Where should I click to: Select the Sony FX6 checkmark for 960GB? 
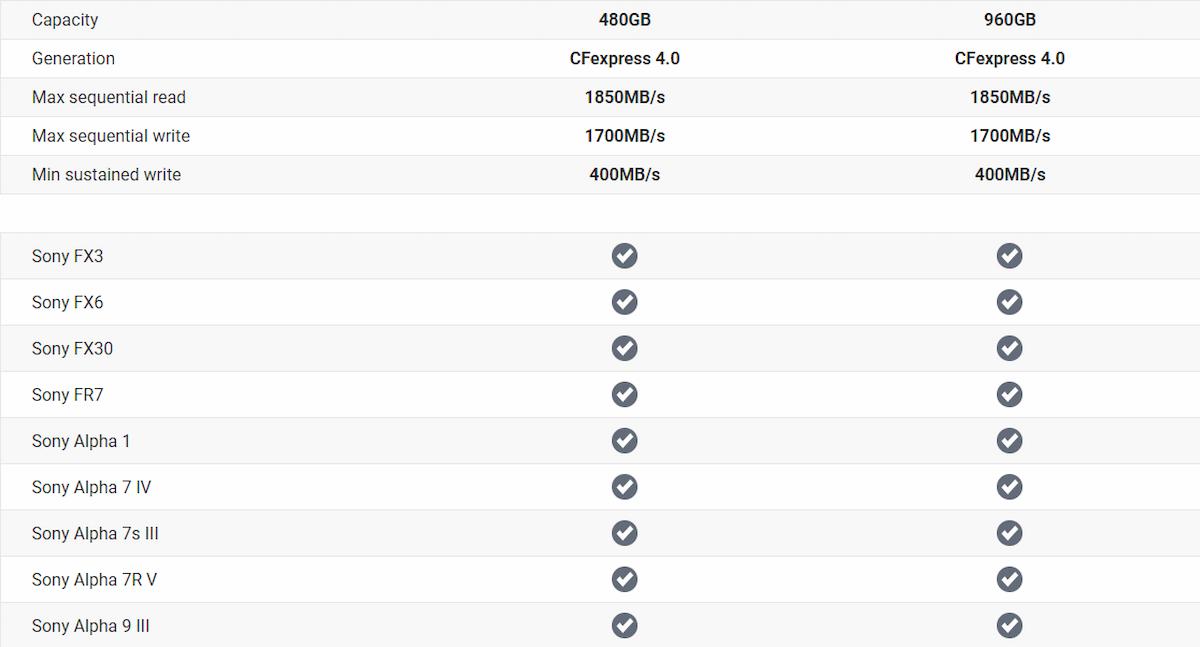[x=1009, y=302]
